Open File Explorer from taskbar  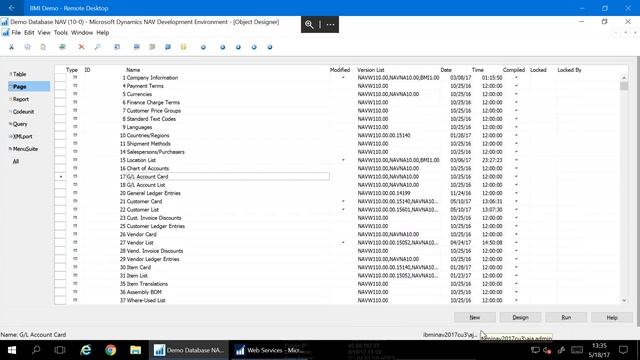click(136, 350)
